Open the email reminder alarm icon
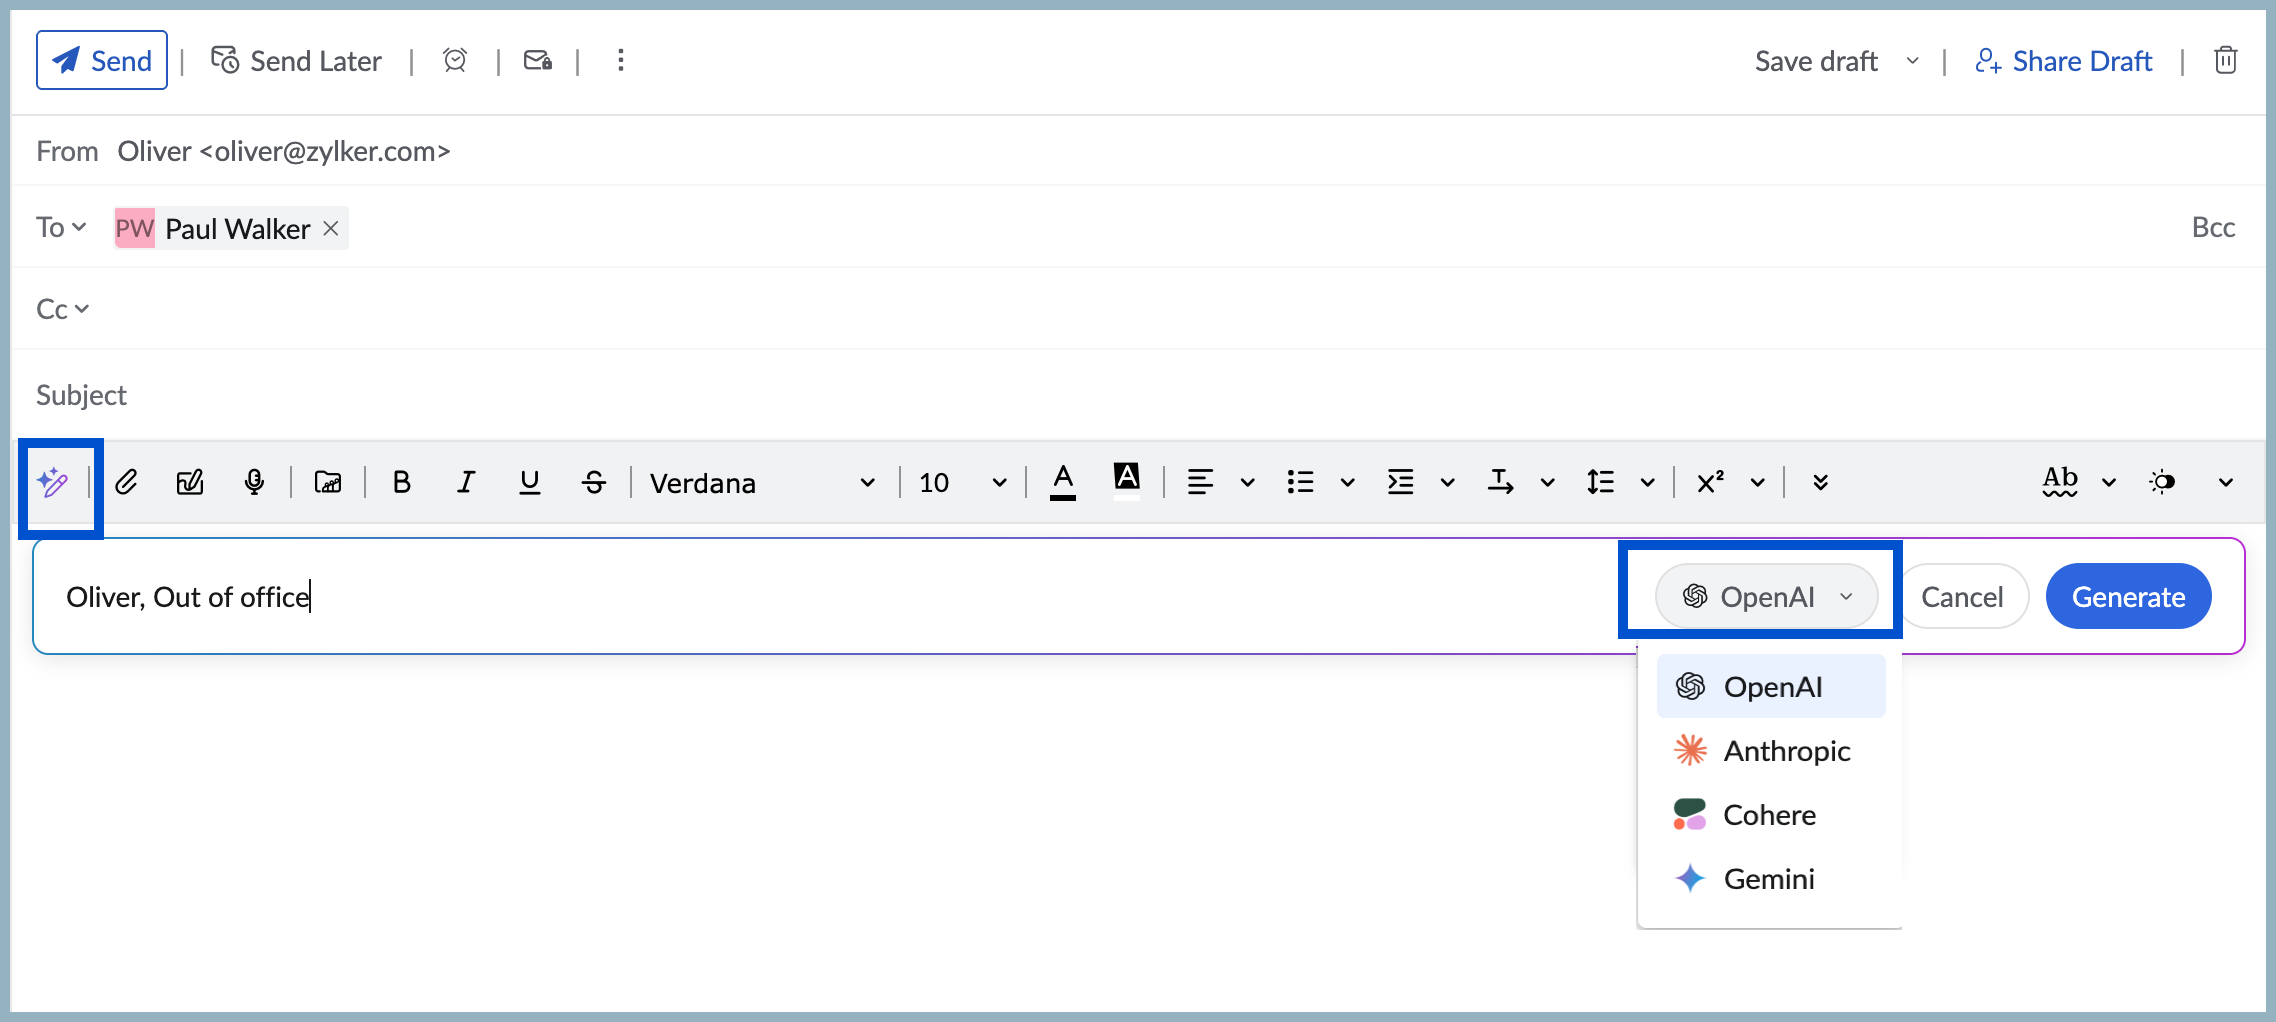This screenshot has height=1022, width=2276. coord(455,60)
